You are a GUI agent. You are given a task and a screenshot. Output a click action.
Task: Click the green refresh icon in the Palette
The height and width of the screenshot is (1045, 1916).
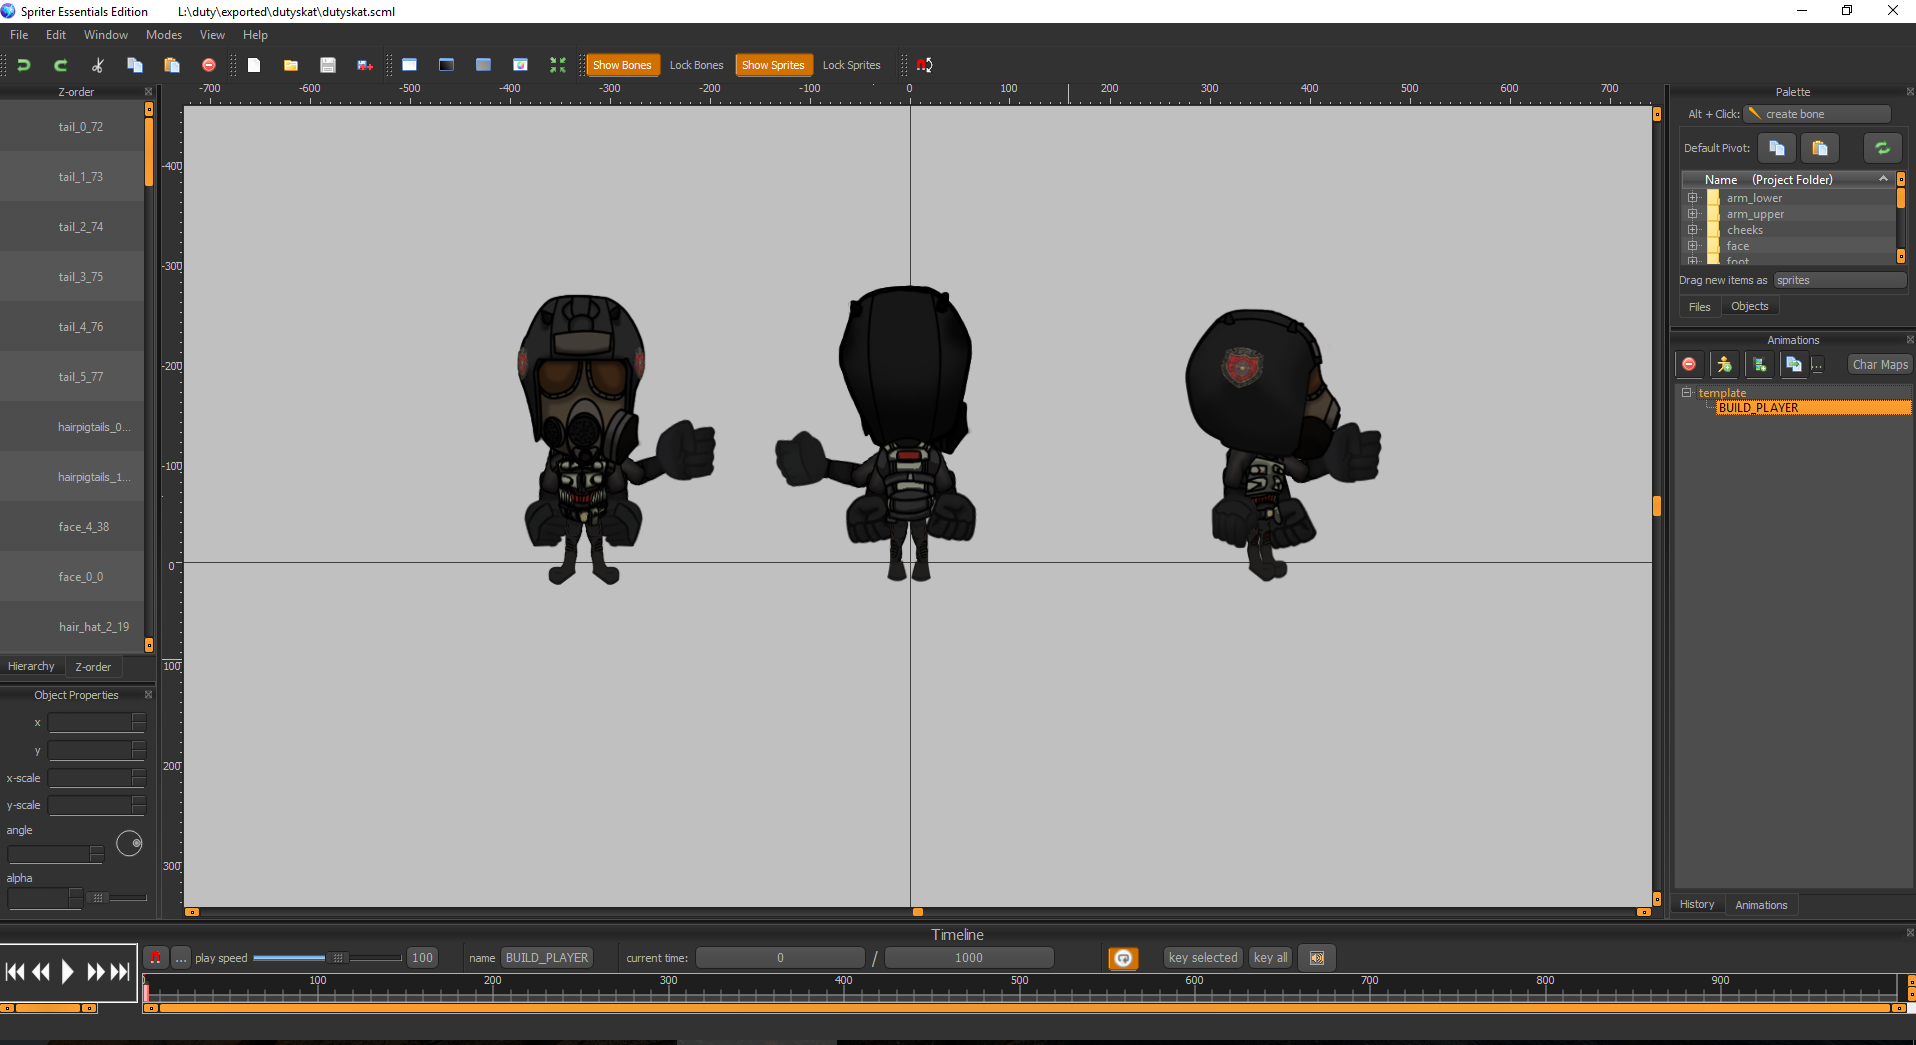1881,148
